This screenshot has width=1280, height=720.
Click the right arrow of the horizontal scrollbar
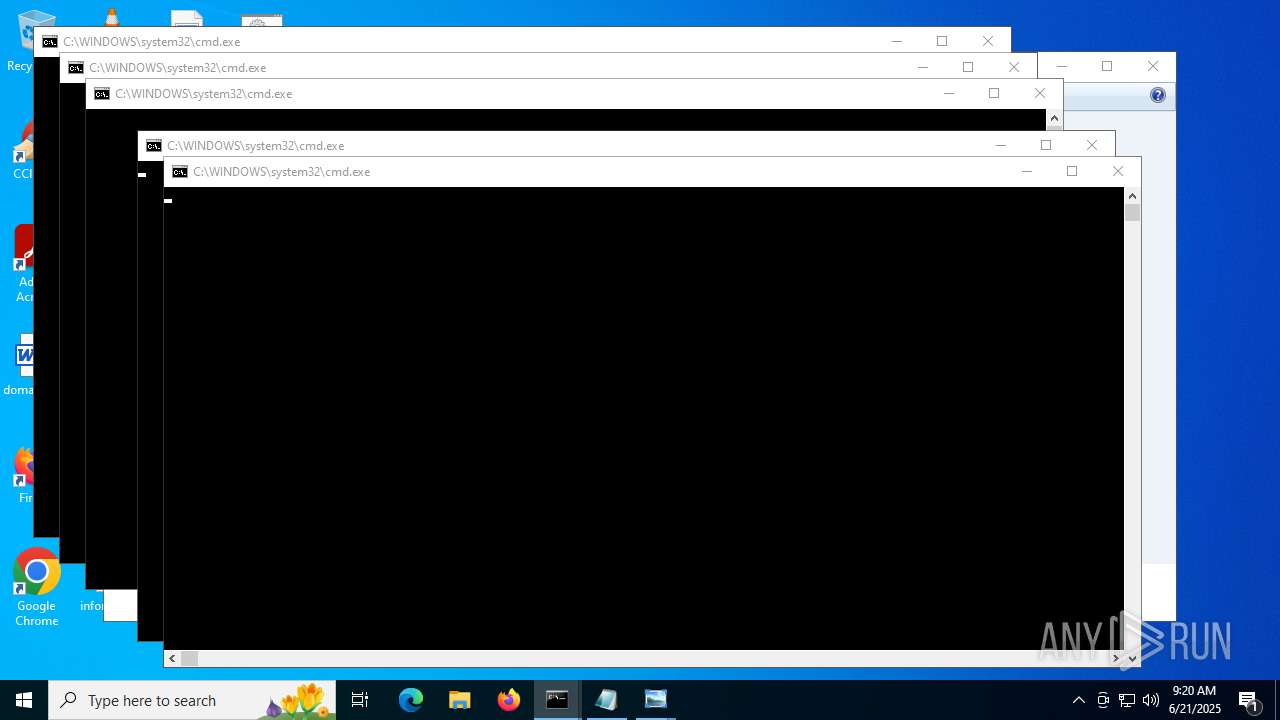(x=1116, y=658)
